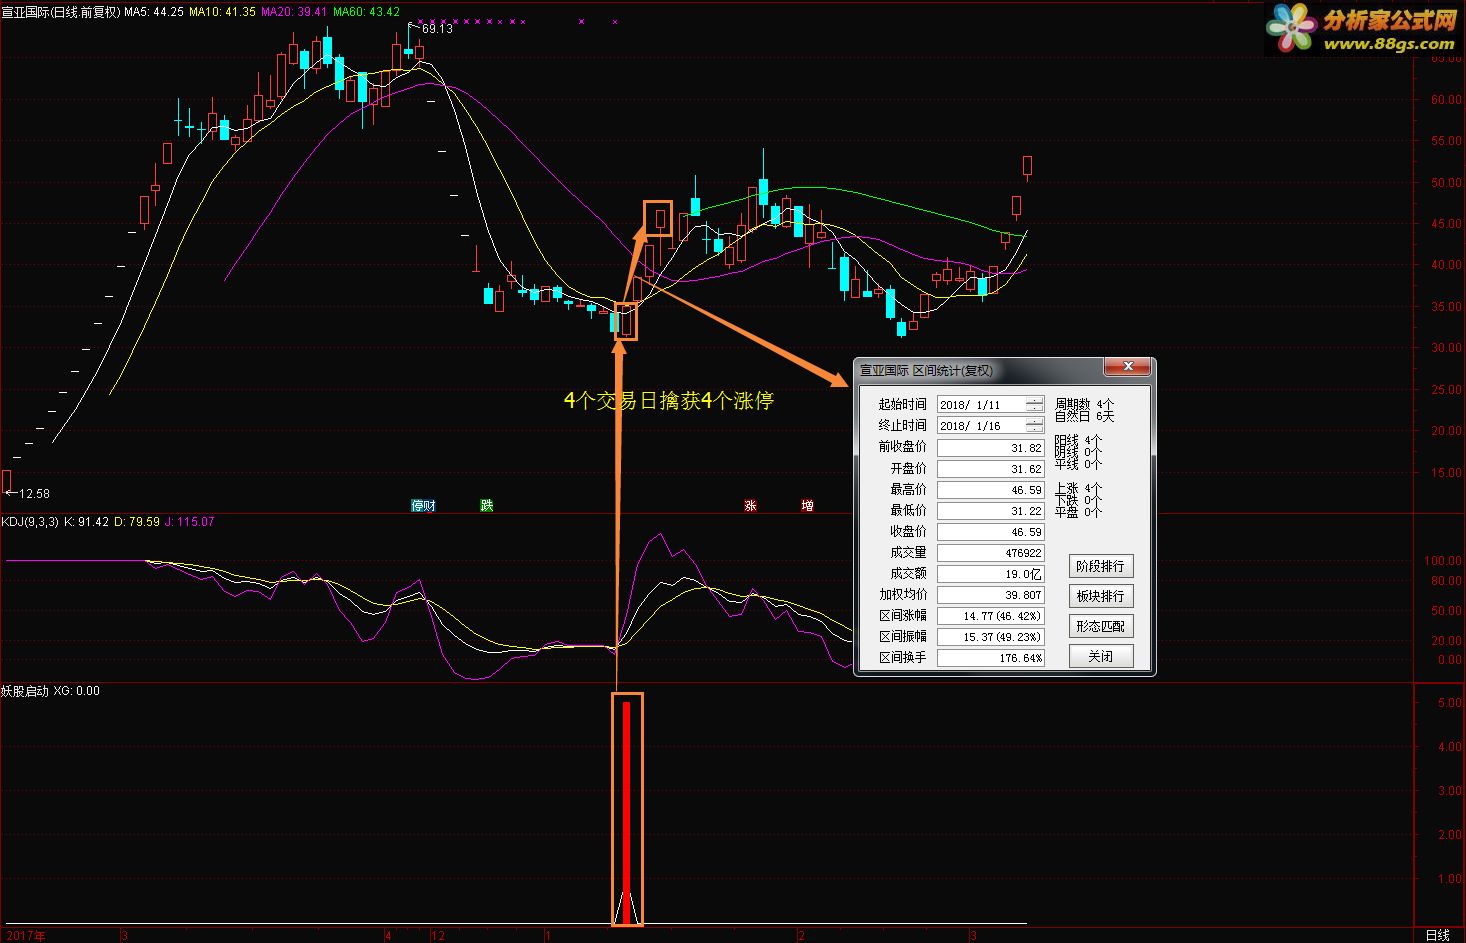The image size is (1466, 943).
Task: Click the 最低价 value 31.22
Action: (x=990, y=511)
